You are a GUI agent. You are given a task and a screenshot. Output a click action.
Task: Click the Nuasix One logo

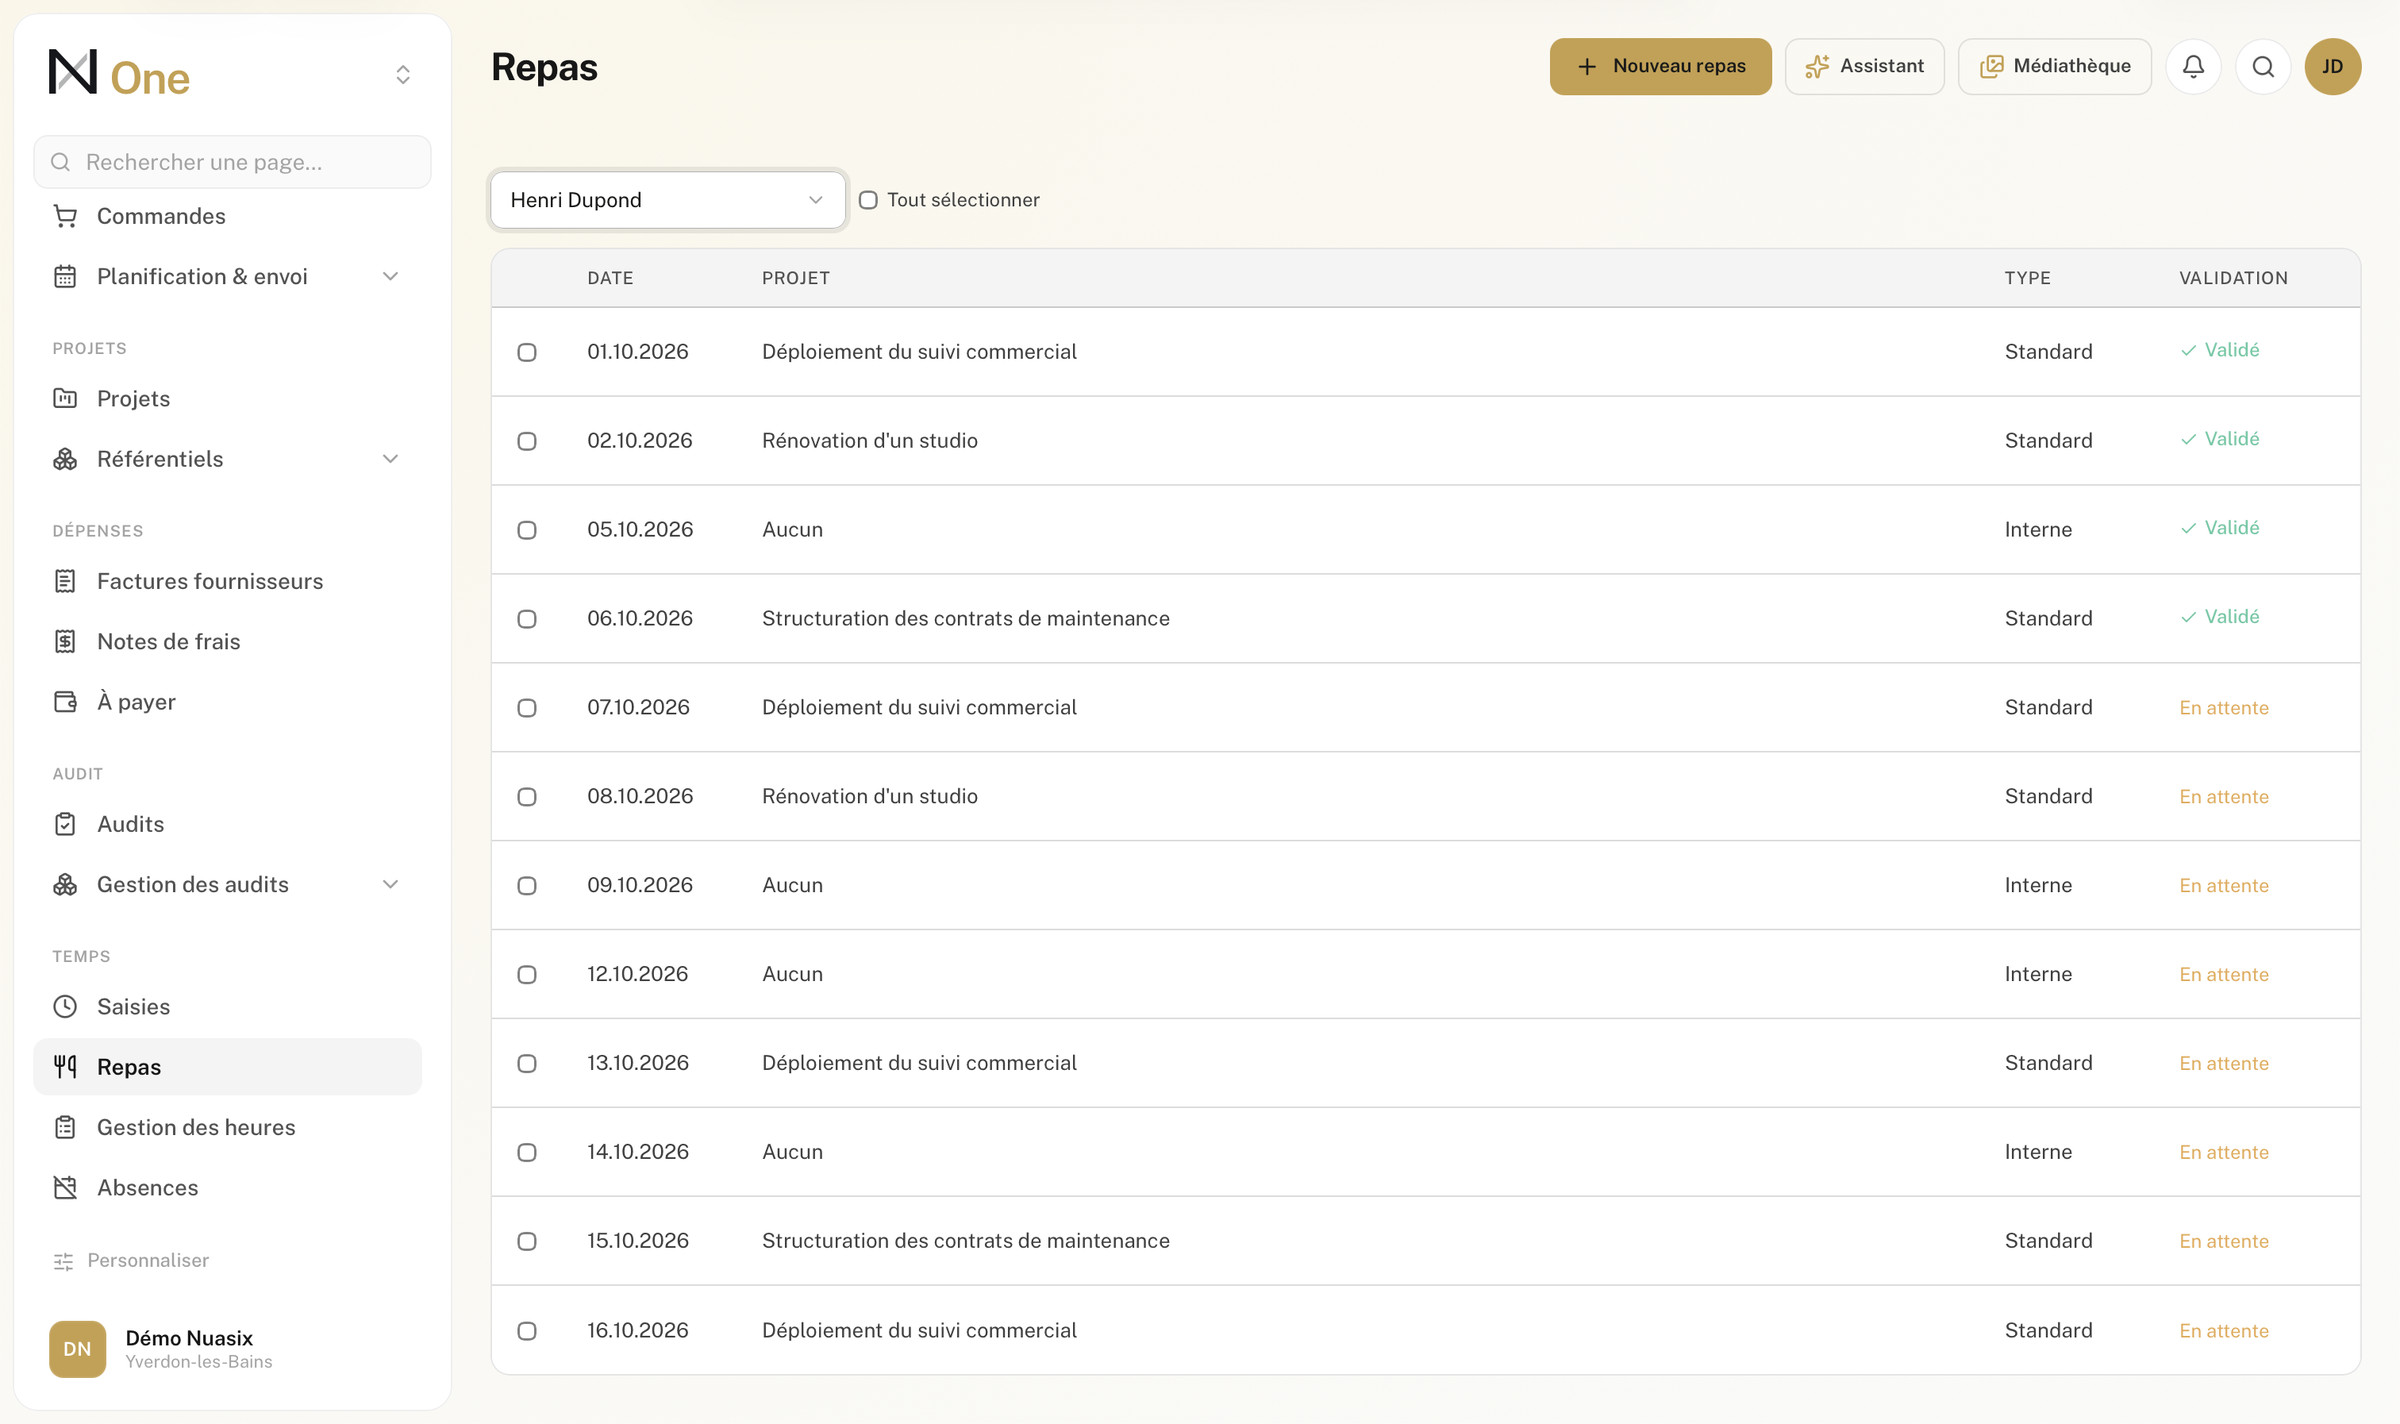119,74
